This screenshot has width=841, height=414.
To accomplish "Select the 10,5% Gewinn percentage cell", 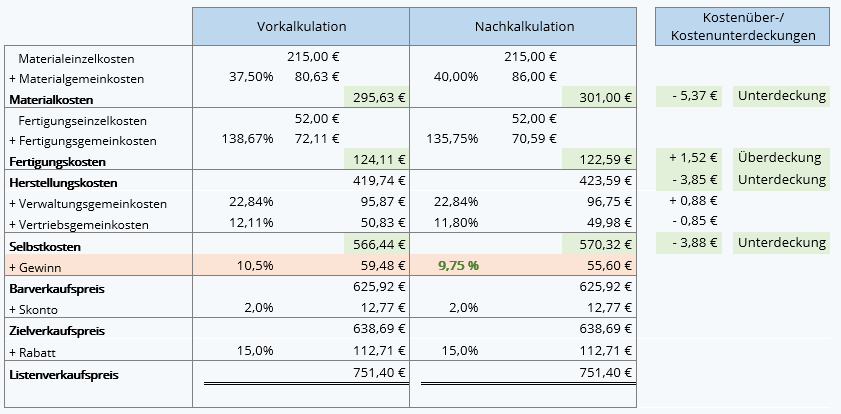I will pyautogui.click(x=256, y=266).
